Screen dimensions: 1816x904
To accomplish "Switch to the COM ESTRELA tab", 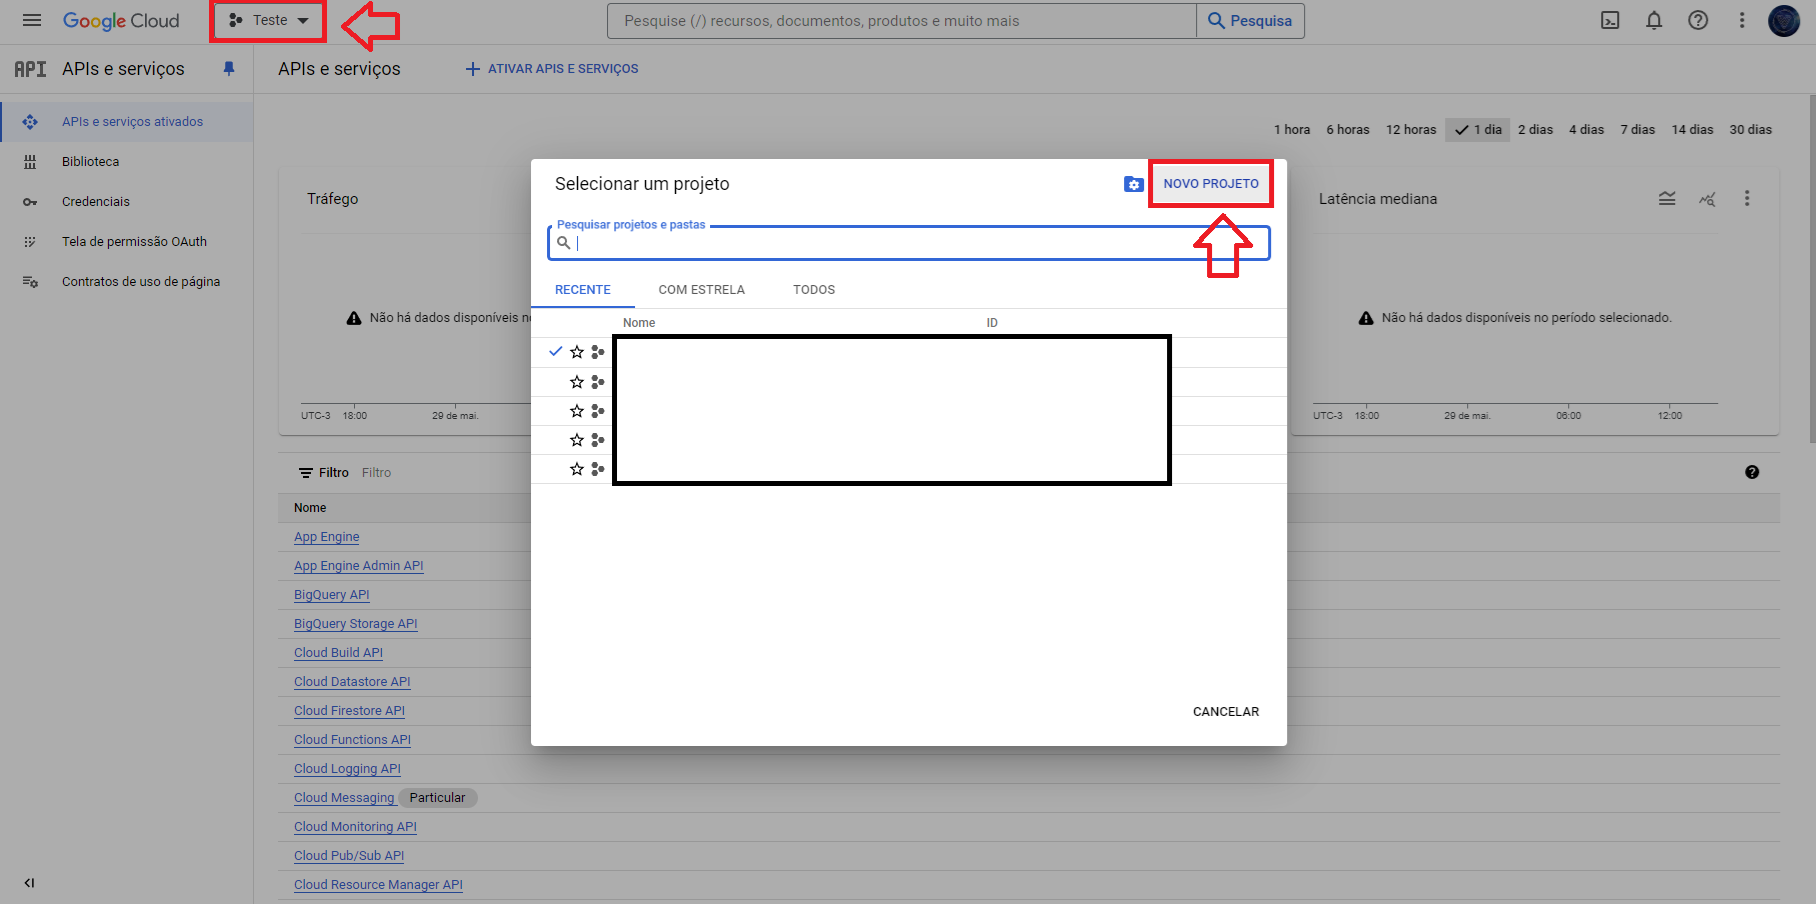I will click(x=701, y=290).
